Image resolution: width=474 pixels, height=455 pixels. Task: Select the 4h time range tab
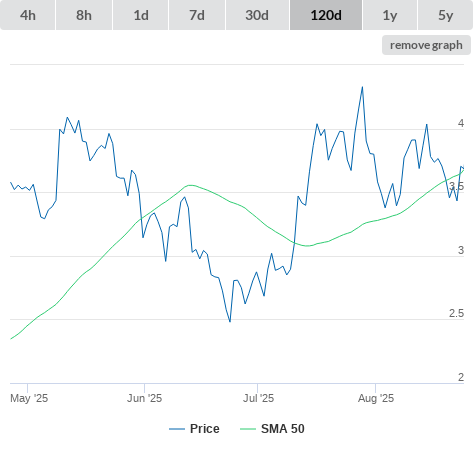28,15
